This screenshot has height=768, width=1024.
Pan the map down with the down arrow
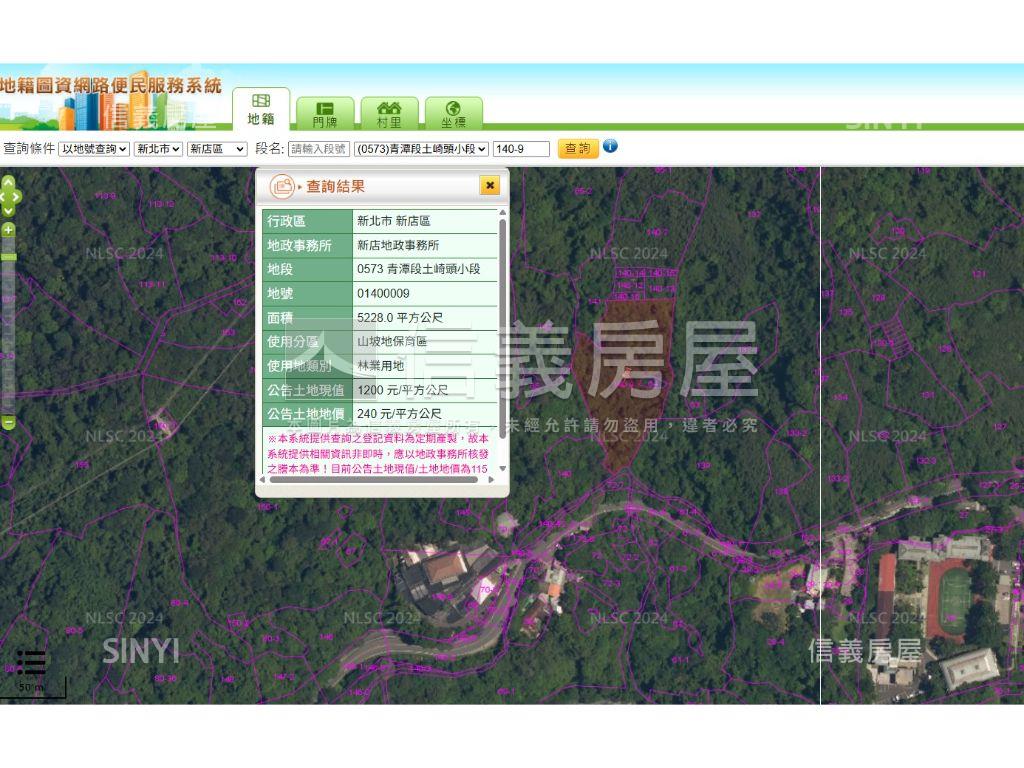pos(8,210)
